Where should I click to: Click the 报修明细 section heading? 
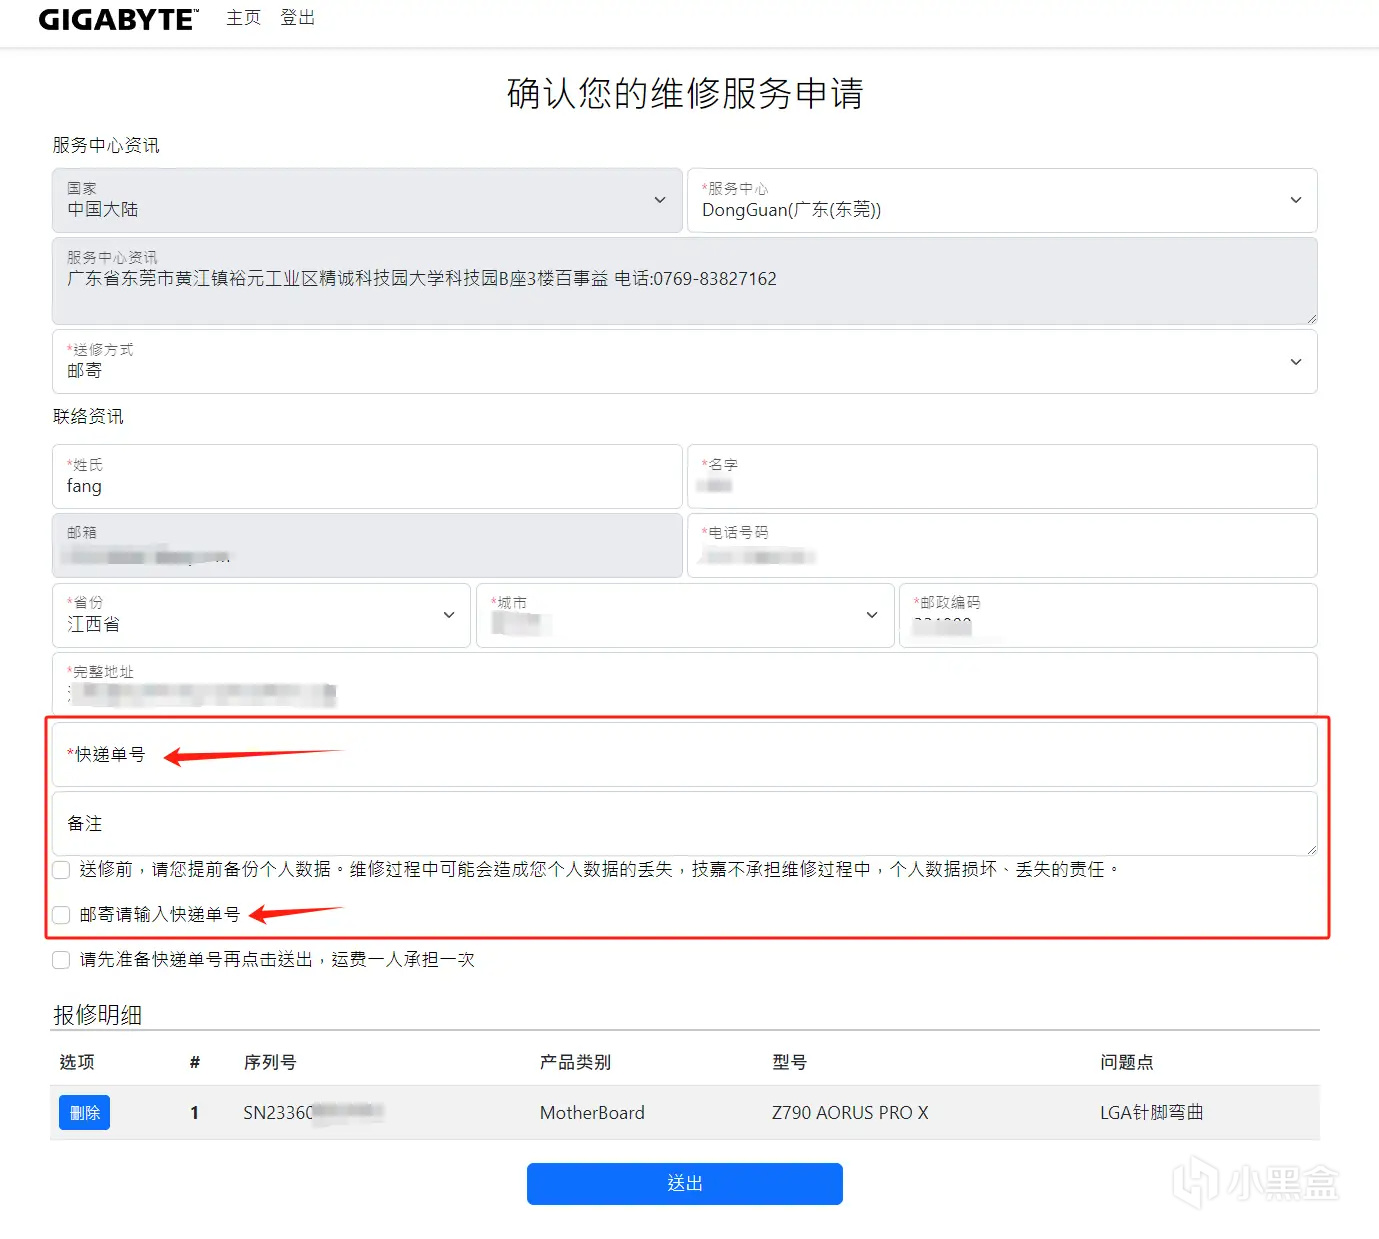(97, 1015)
